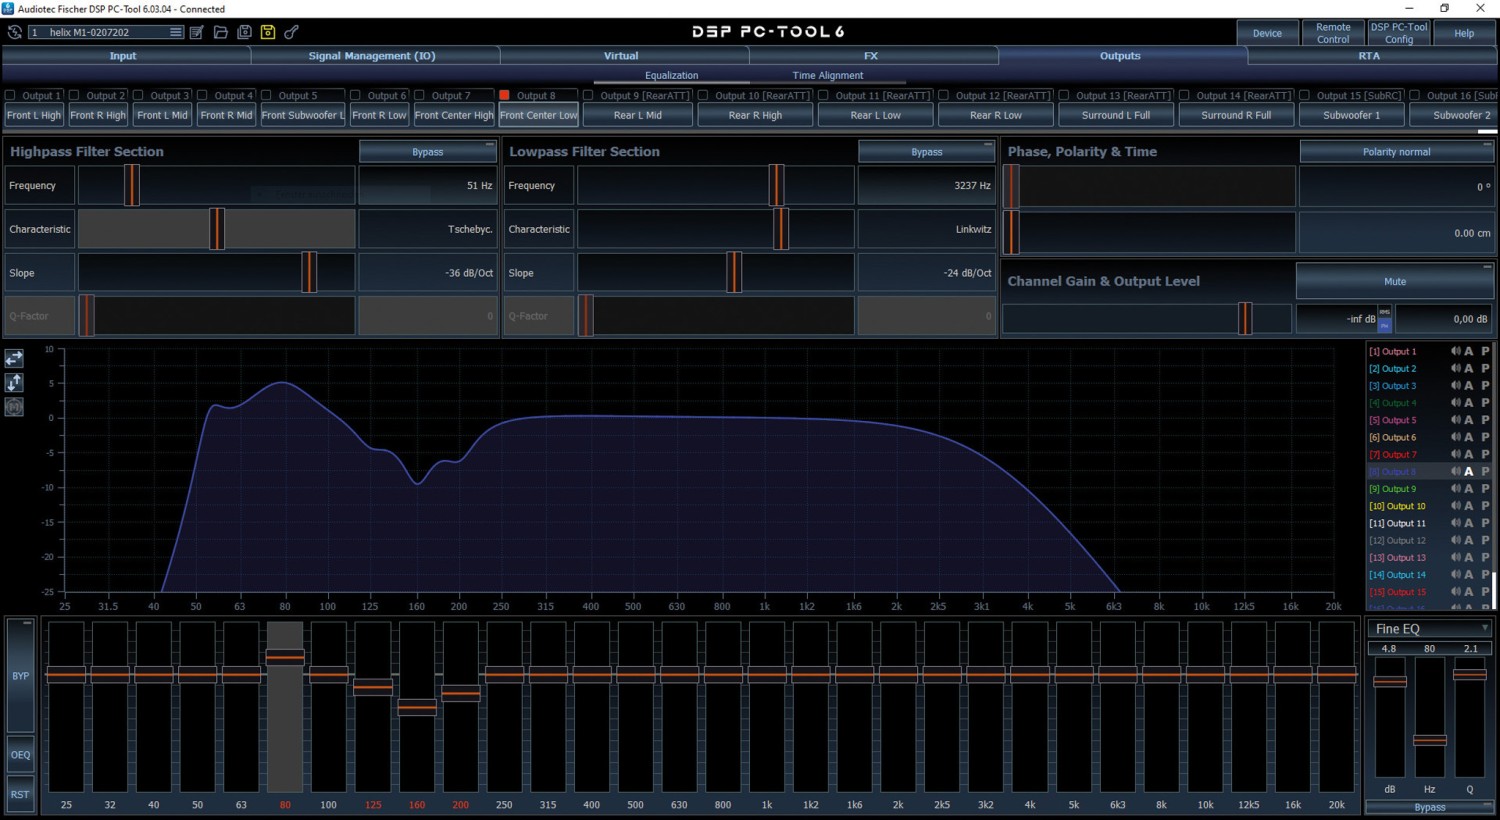
Task: Click the key lock icon in toolbar
Action: 292,32
